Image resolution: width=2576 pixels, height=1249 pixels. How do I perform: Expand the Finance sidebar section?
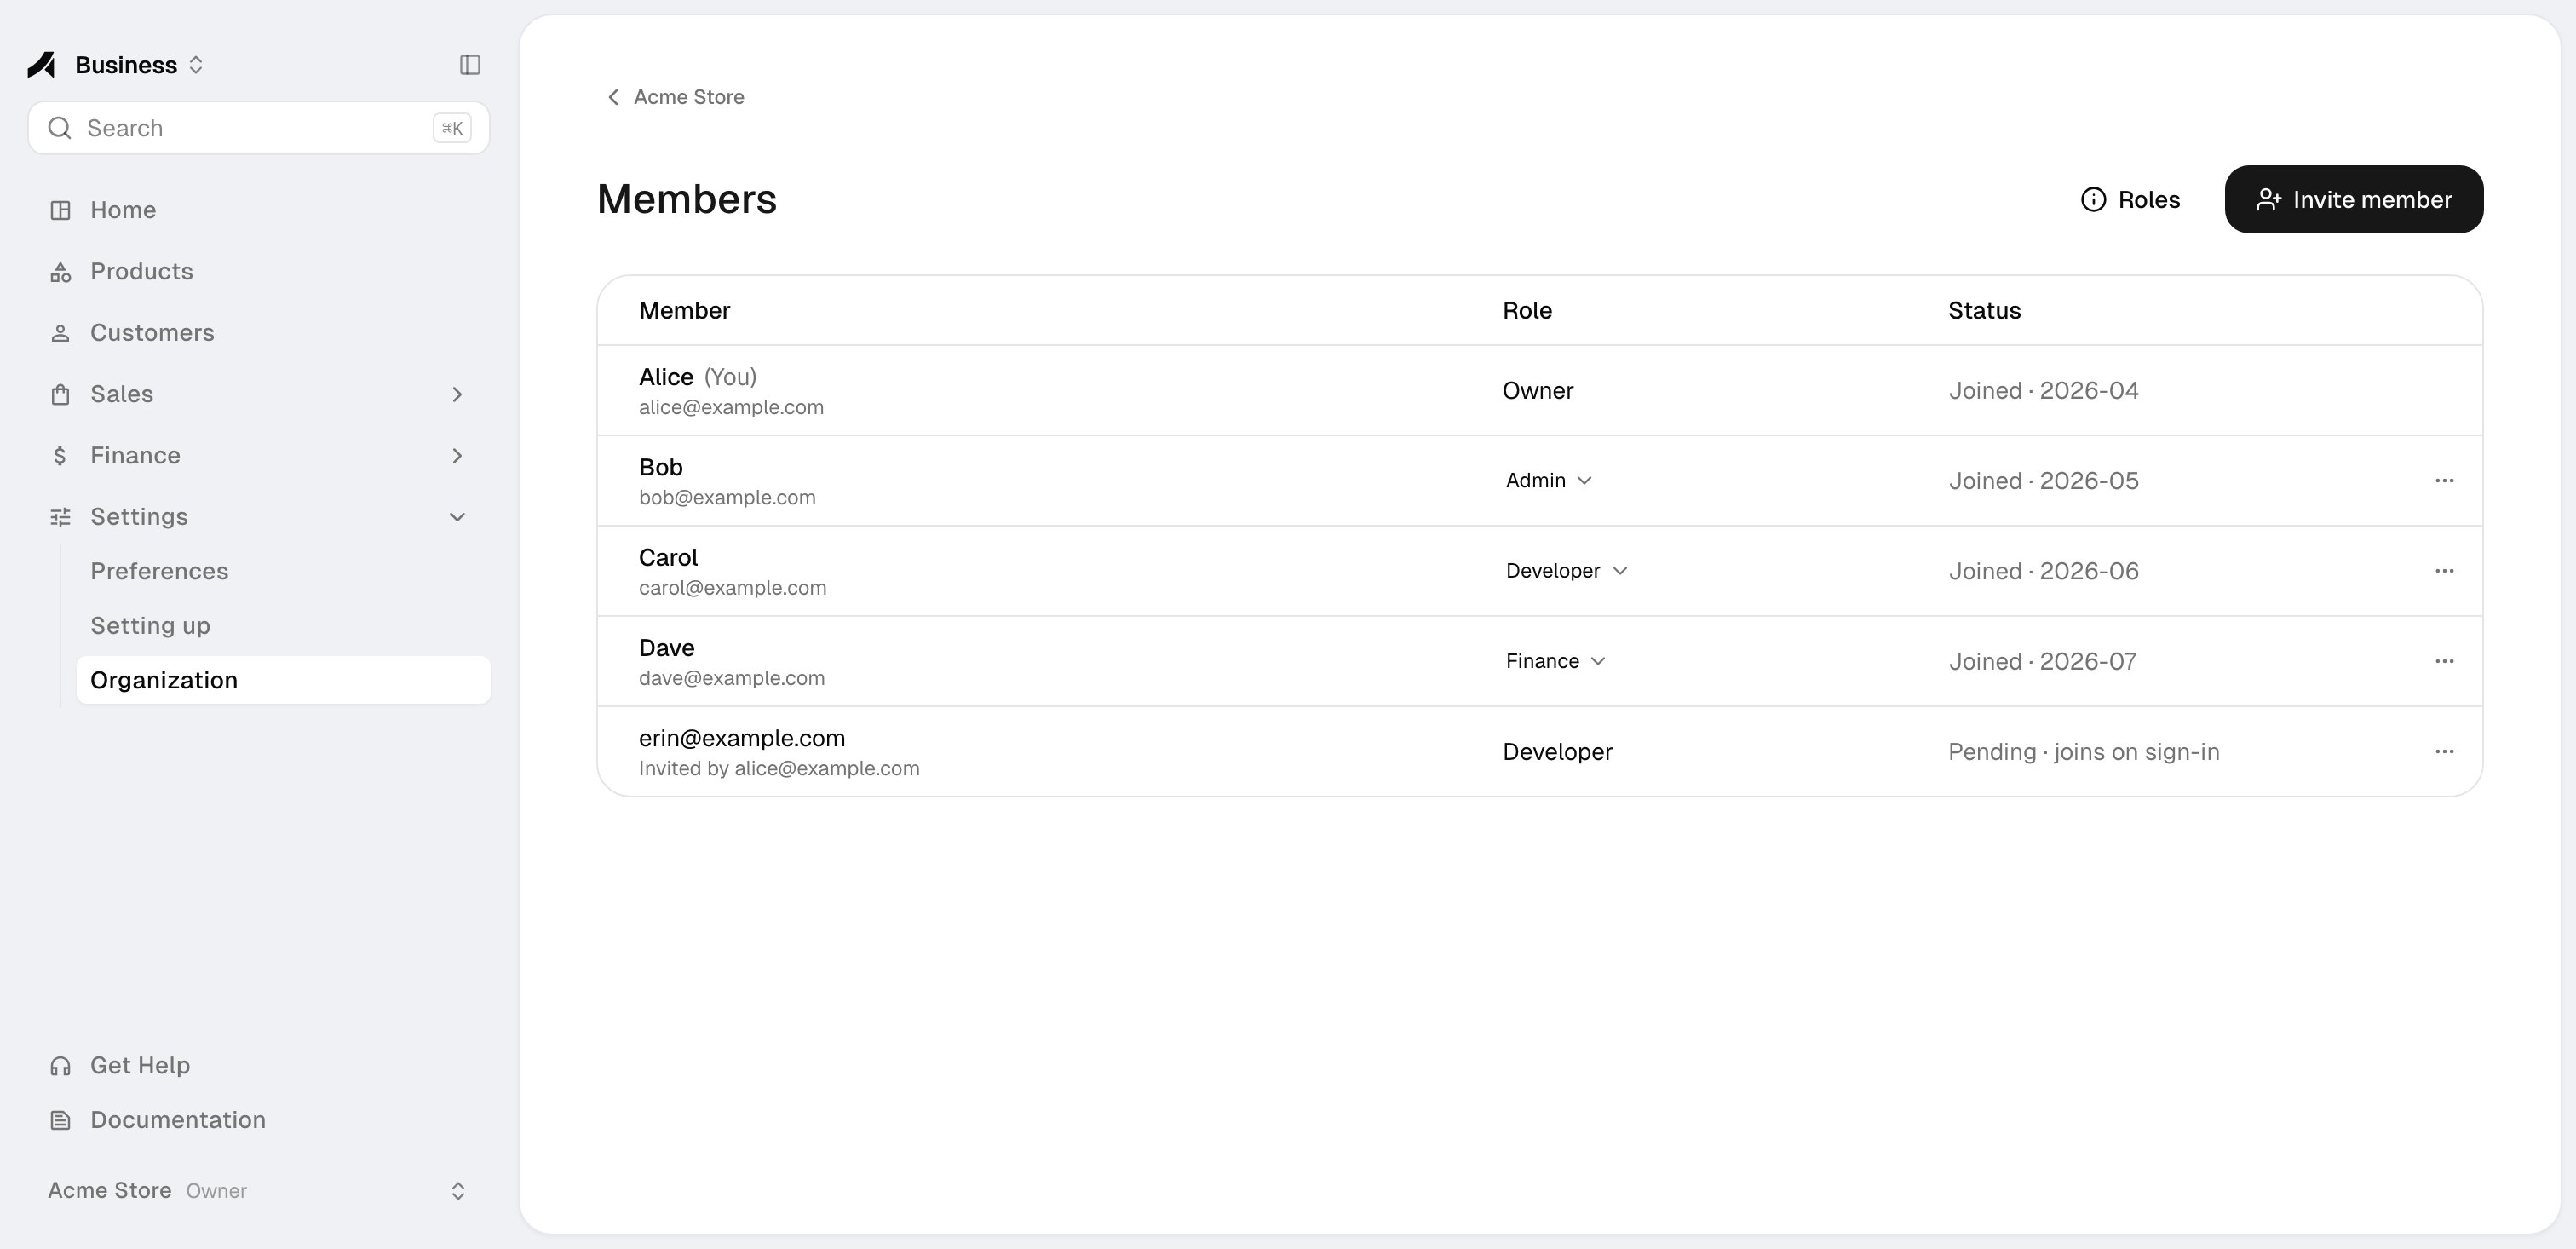[258, 455]
